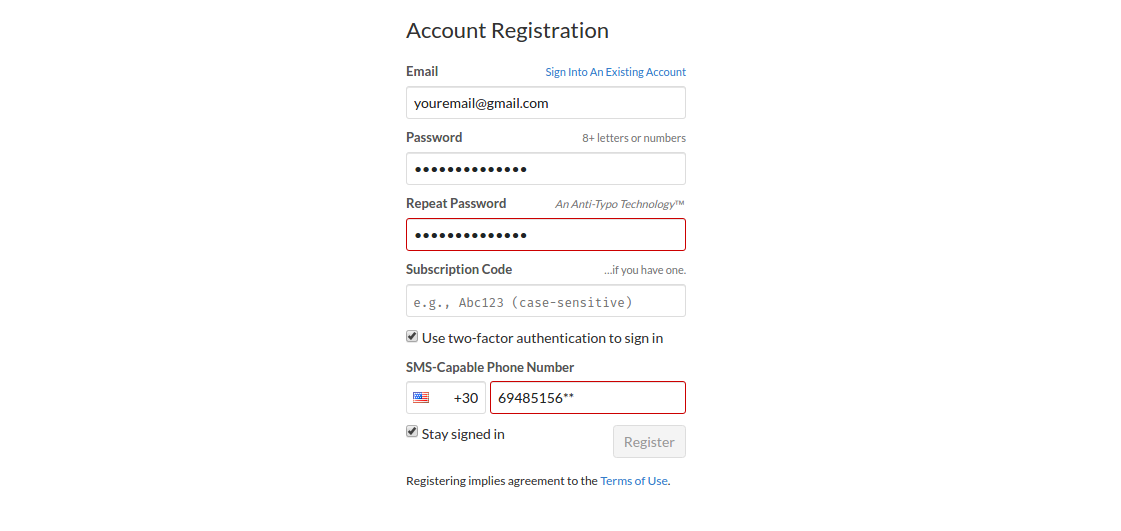Click the 'An Anti-Typo Technology' caption
The image size is (1121, 531).
tap(621, 204)
